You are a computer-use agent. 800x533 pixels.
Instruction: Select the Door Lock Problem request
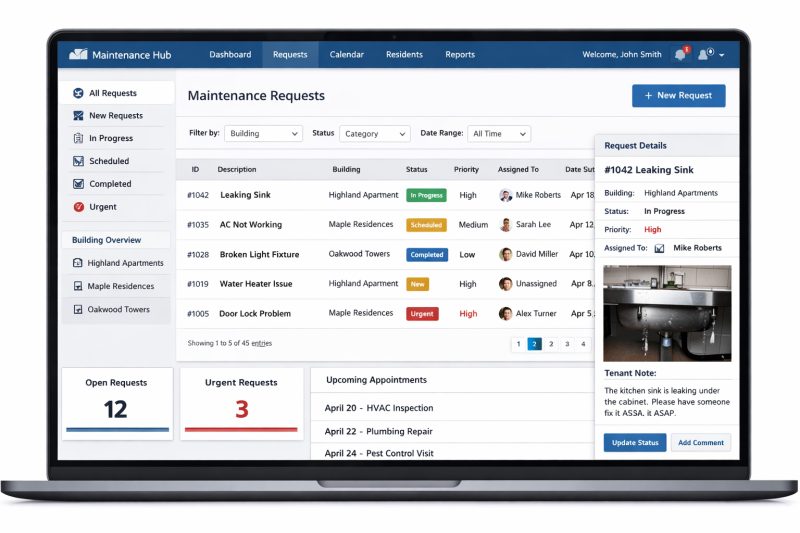point(385,313)
